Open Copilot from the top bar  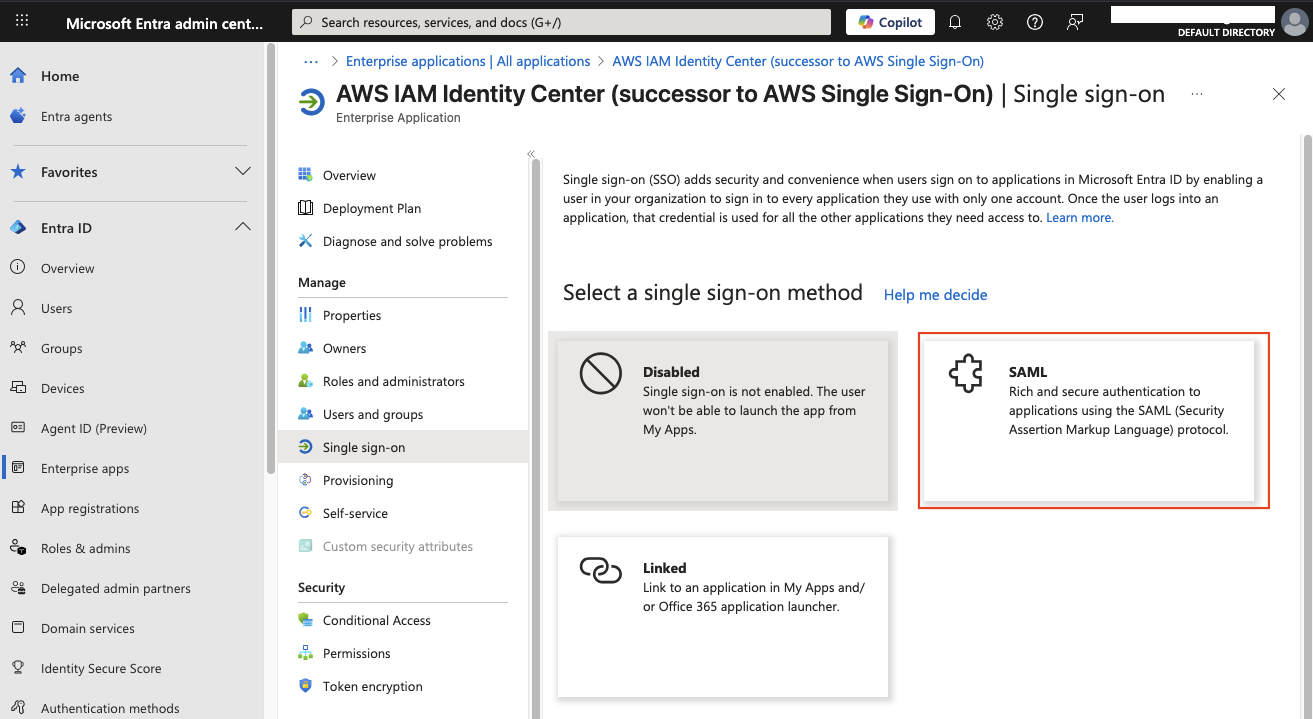[888, 21]
